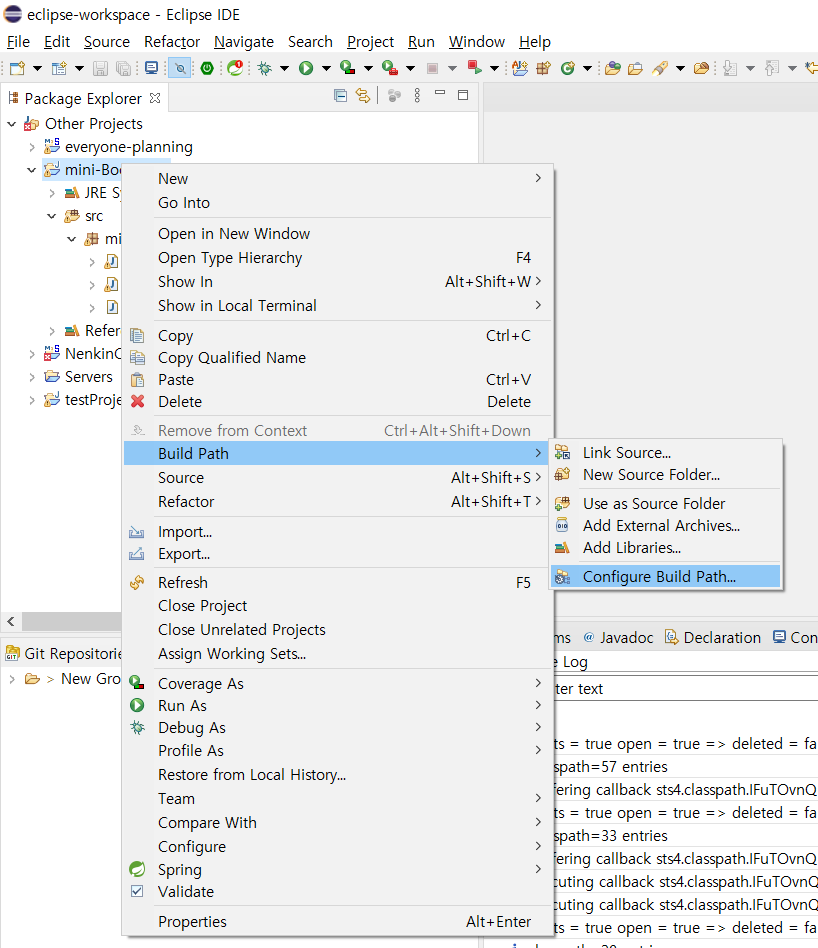Click New Java Package toolbar icon
Viewport: 818px width, 948px height.
point(544,68)
